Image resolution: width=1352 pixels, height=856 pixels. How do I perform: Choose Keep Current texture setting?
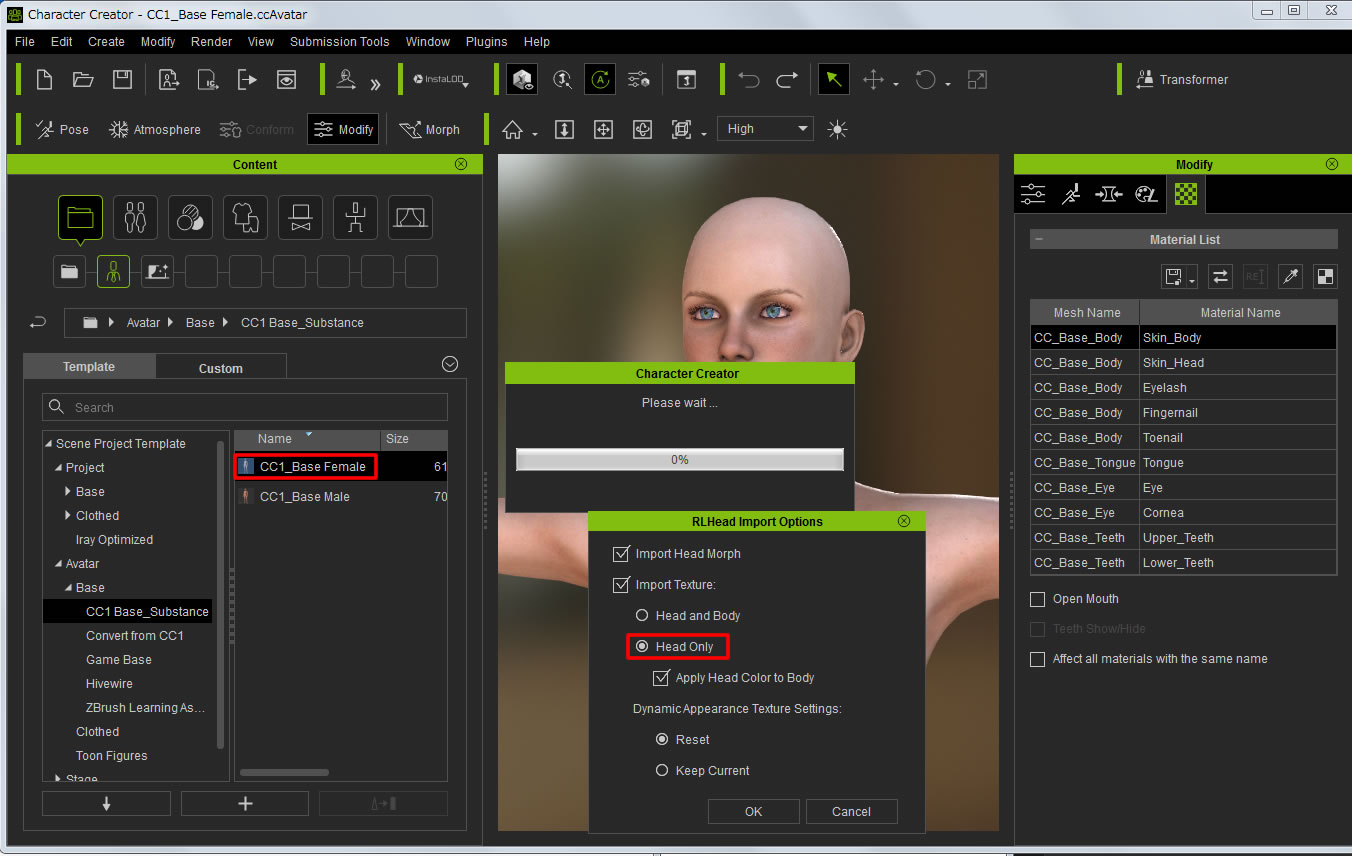pyautogui.click(x=661, y=771)
